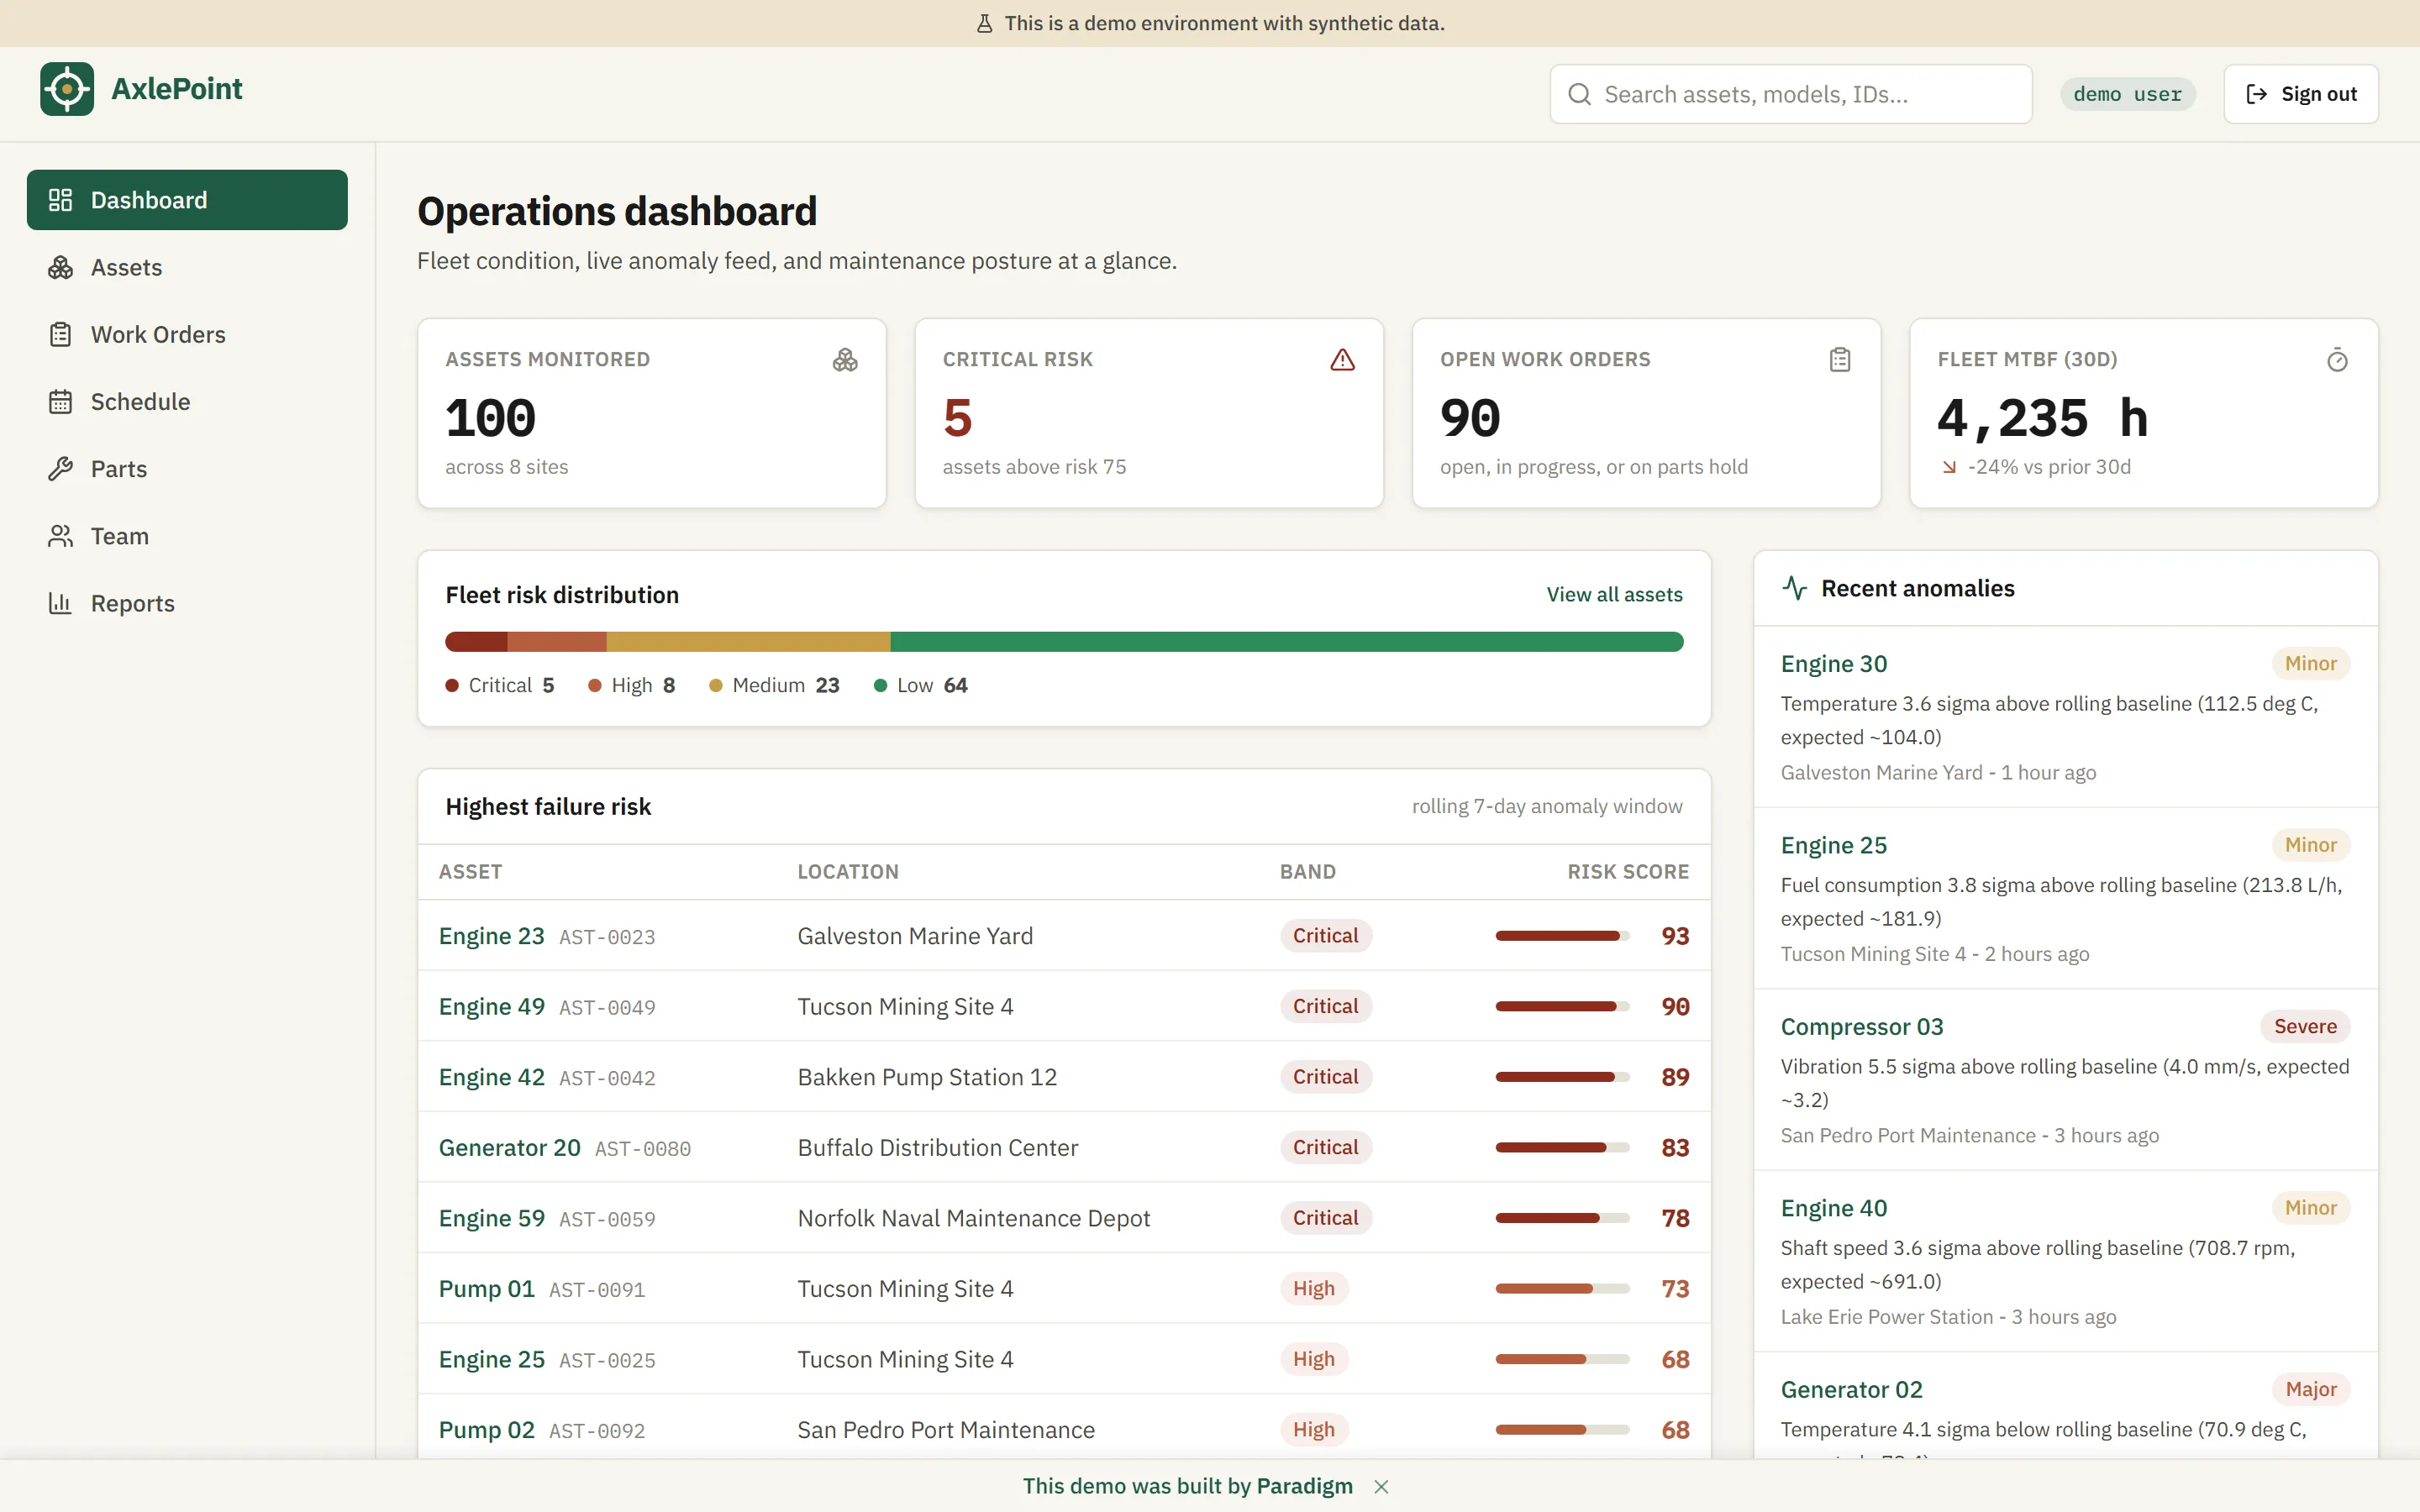Image resolution: width=2420 pixels, height=1512 pixels.
Task: Navigate to Schedule
Action: [187, 401]
